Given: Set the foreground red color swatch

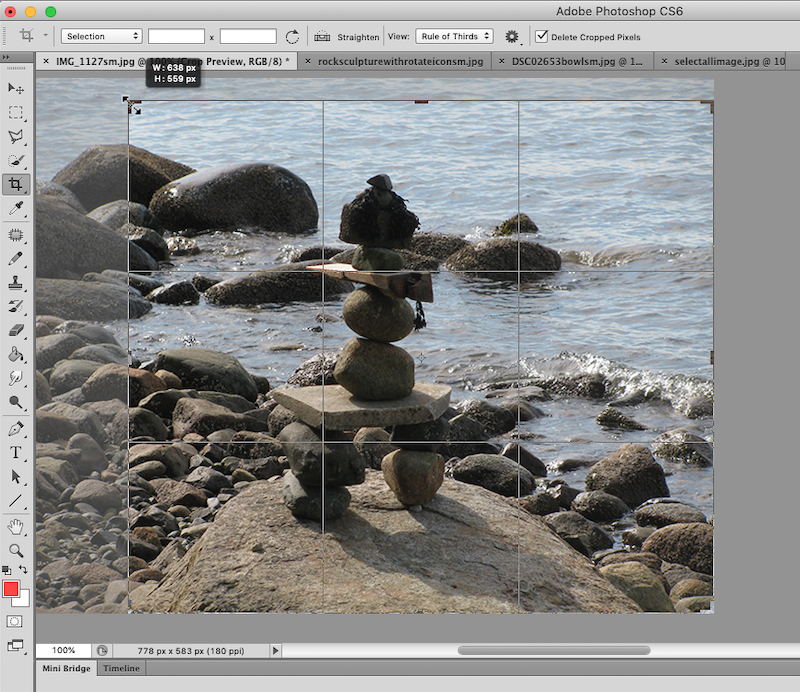Looking at the screenshot, I should click(x=11, y=589).
